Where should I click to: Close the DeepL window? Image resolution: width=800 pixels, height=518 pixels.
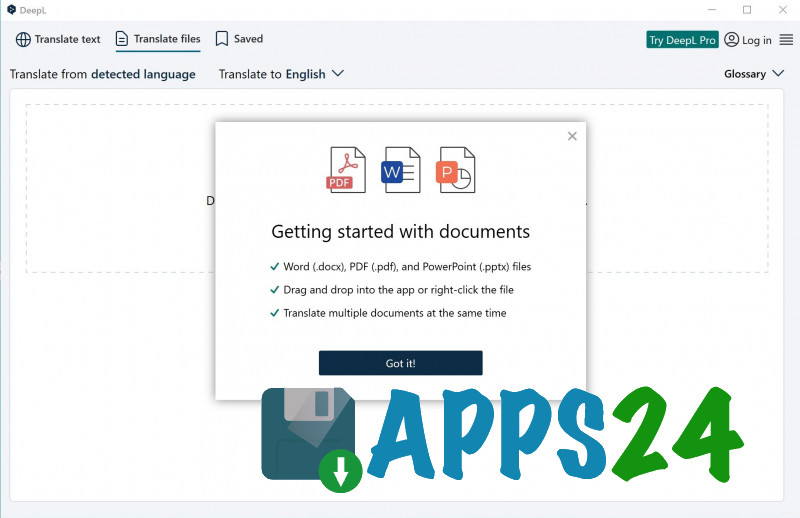tap(783, 10)
